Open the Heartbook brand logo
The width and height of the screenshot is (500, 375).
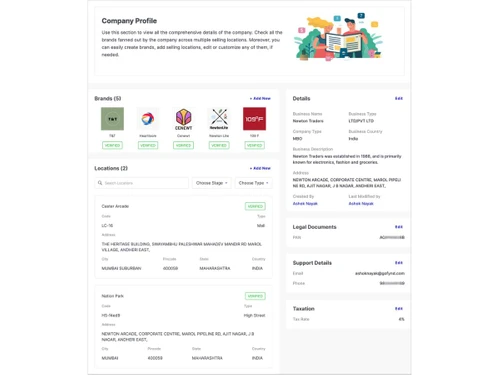point(148,119)
